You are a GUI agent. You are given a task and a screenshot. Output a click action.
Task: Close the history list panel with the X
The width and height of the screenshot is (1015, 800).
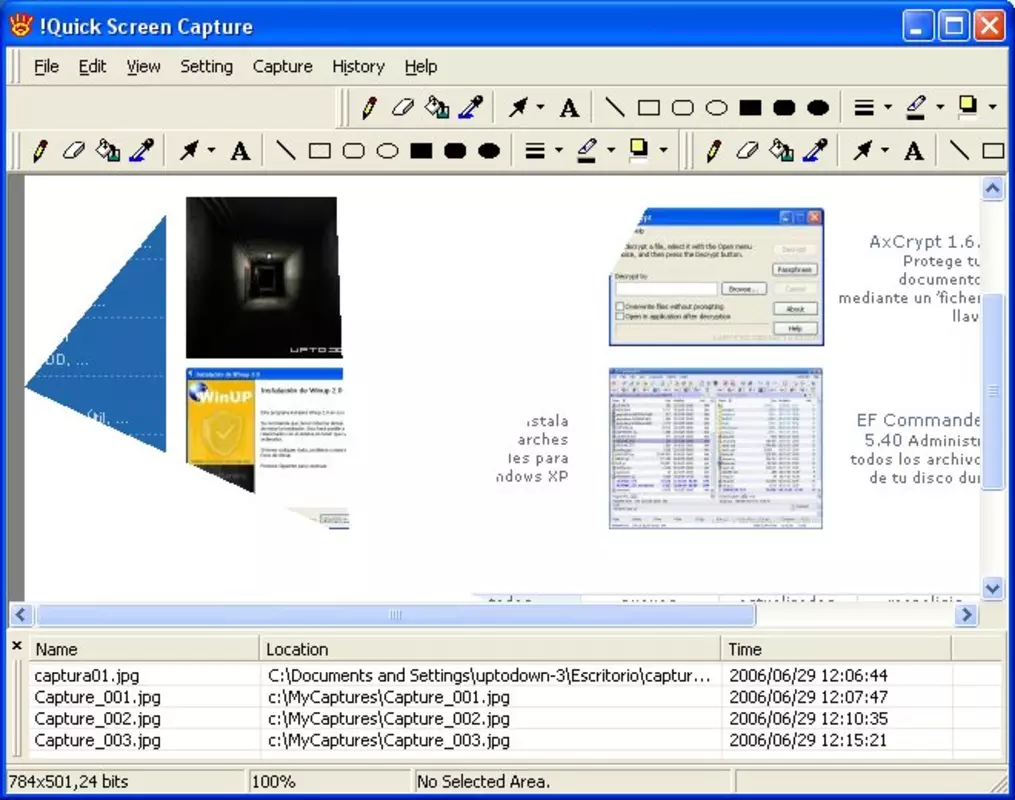click(x=17, y=645)
